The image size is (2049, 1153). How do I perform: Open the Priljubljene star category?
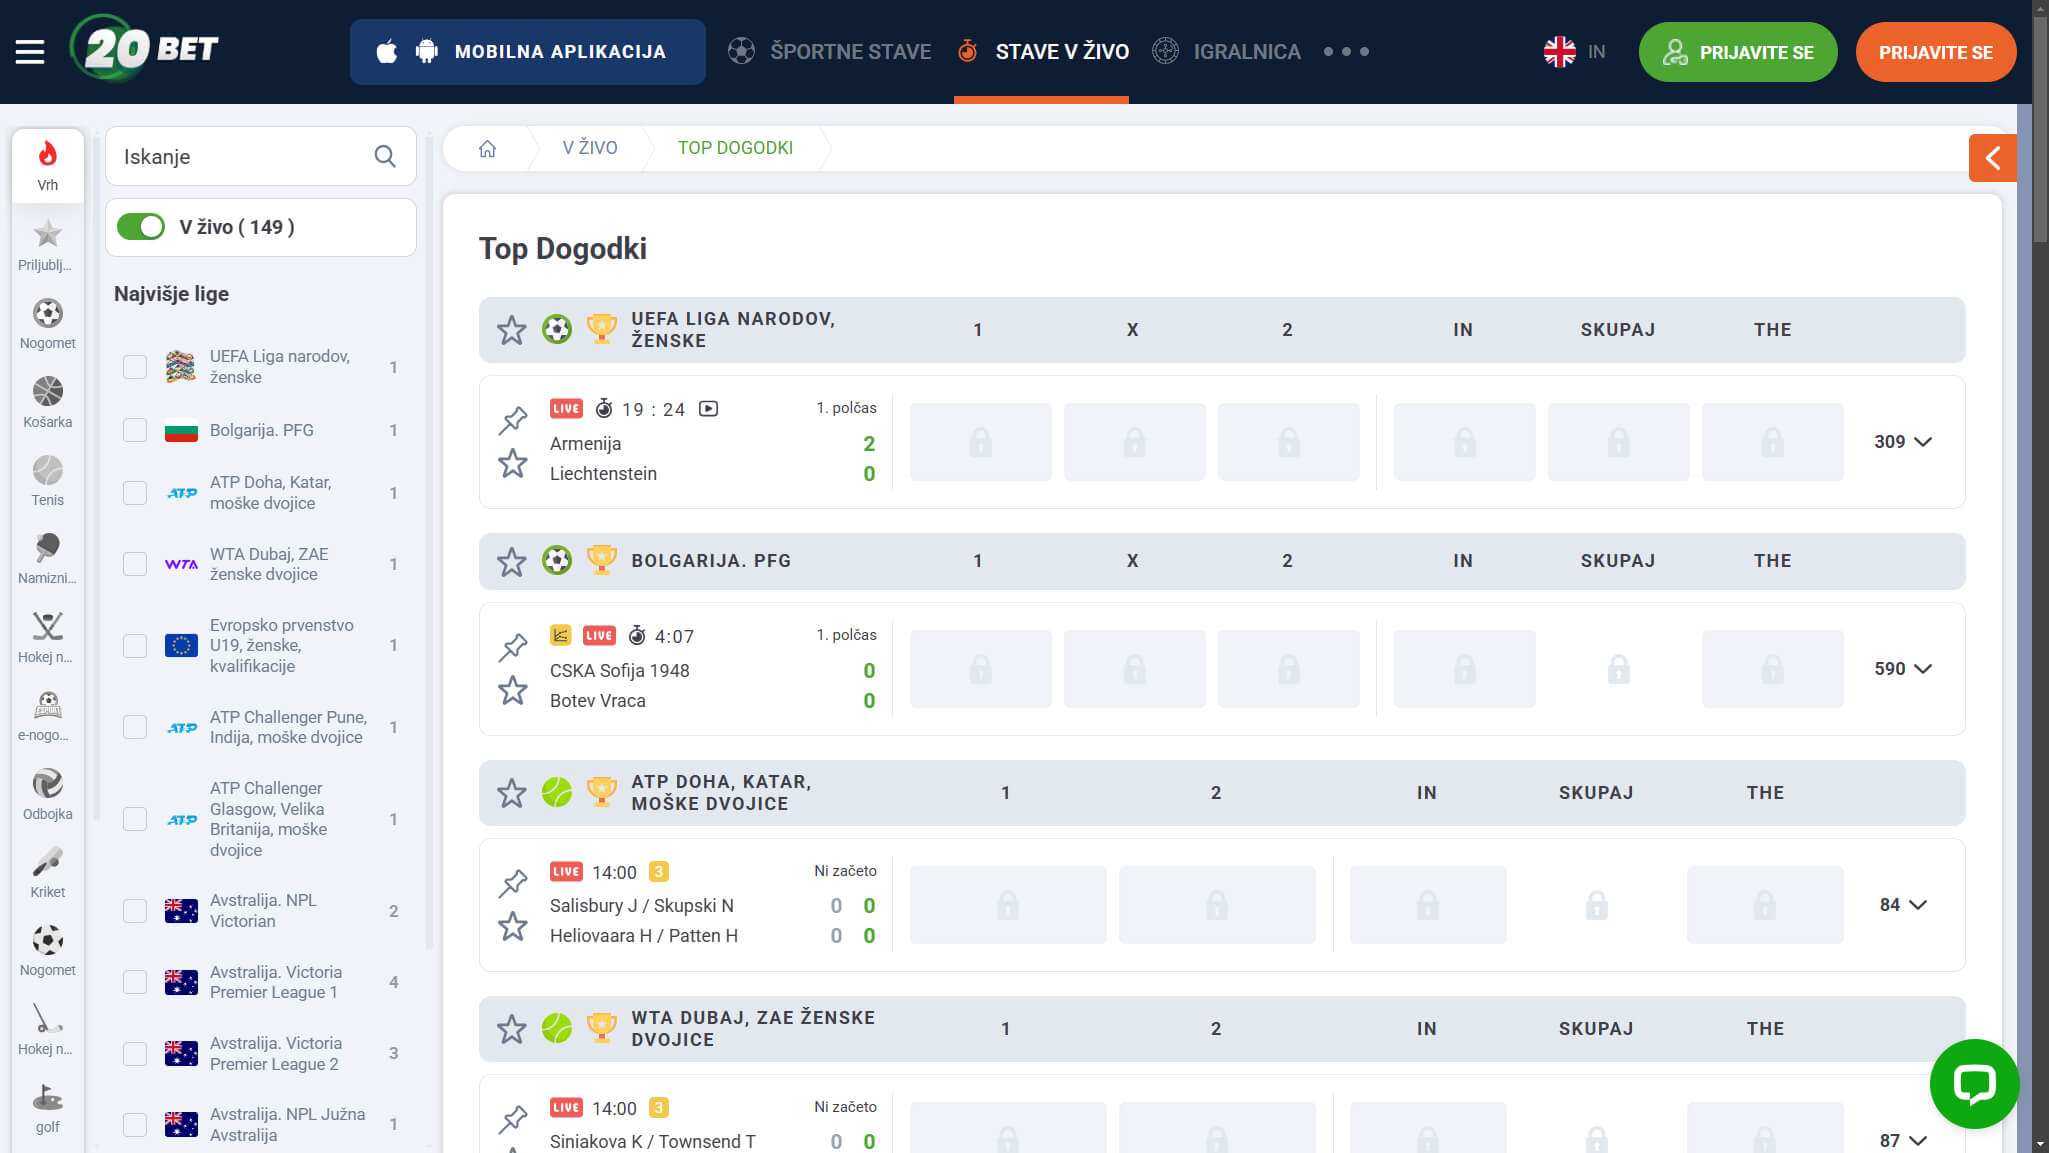click(48, 245)
